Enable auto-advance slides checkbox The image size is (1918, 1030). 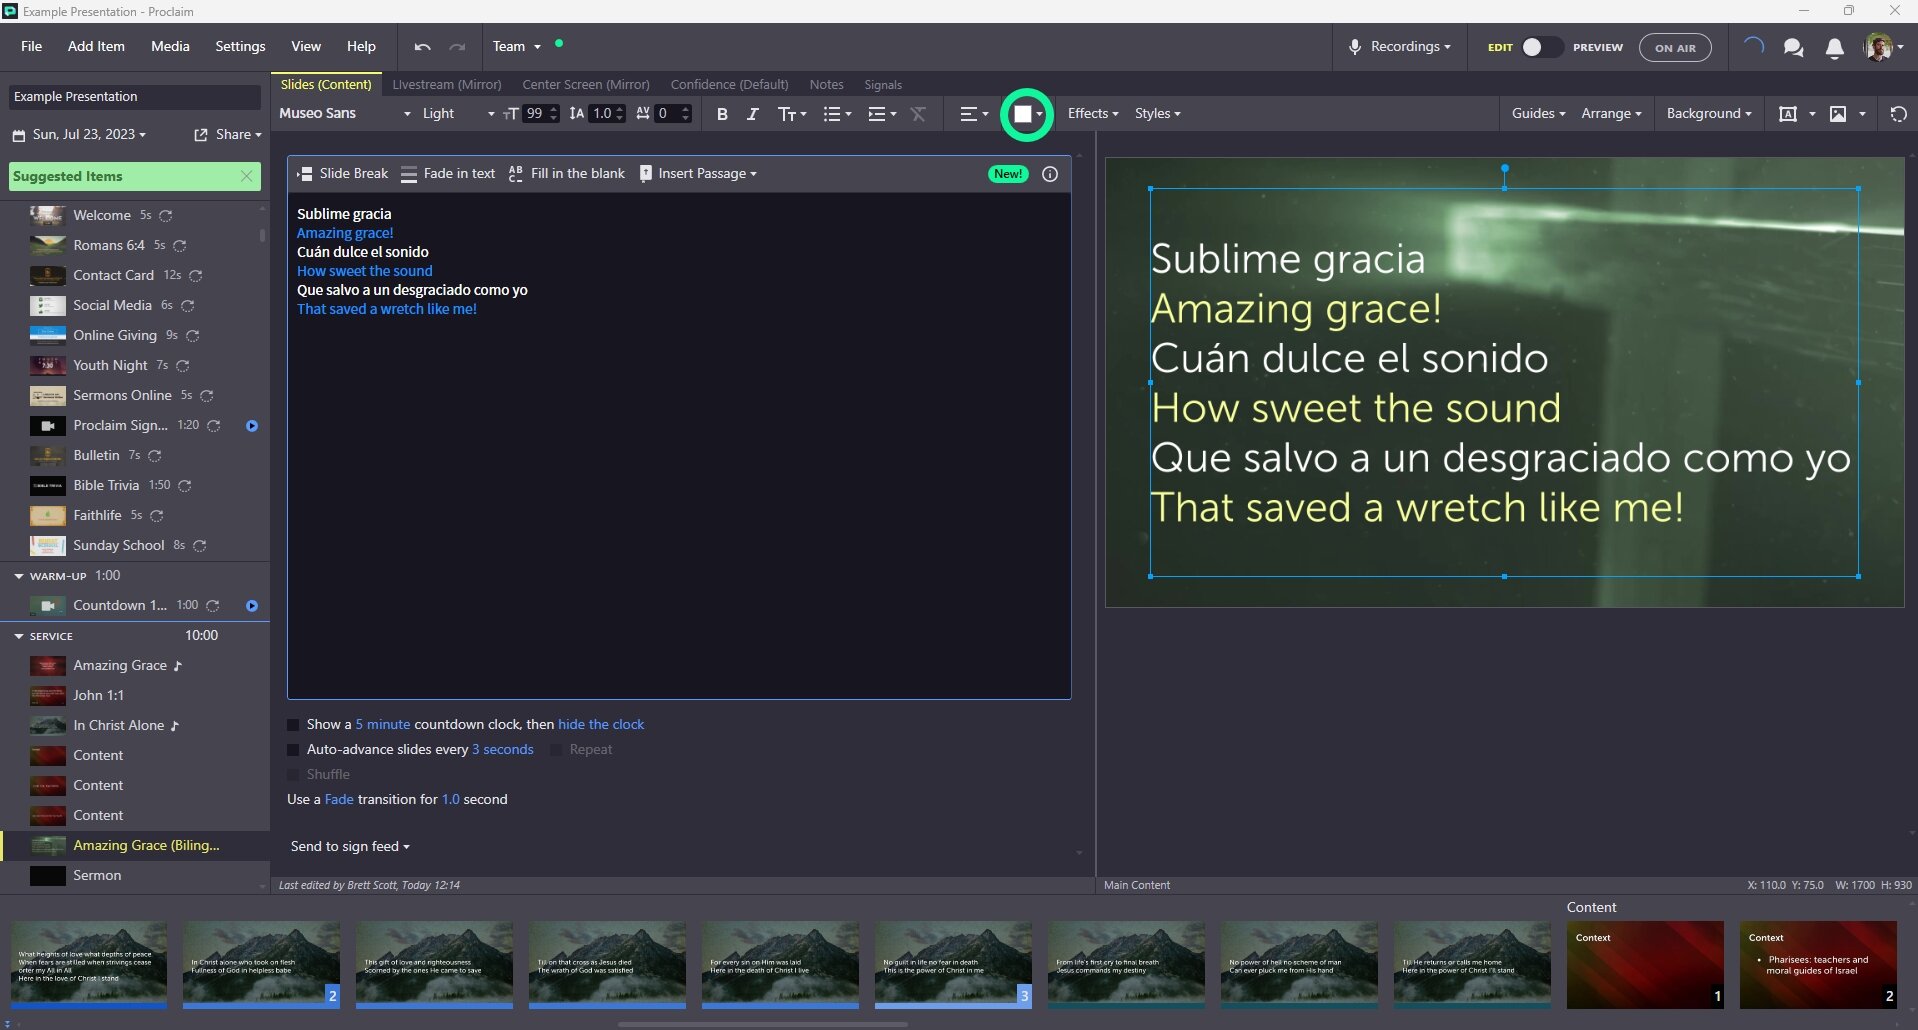(x=293, y=750)
